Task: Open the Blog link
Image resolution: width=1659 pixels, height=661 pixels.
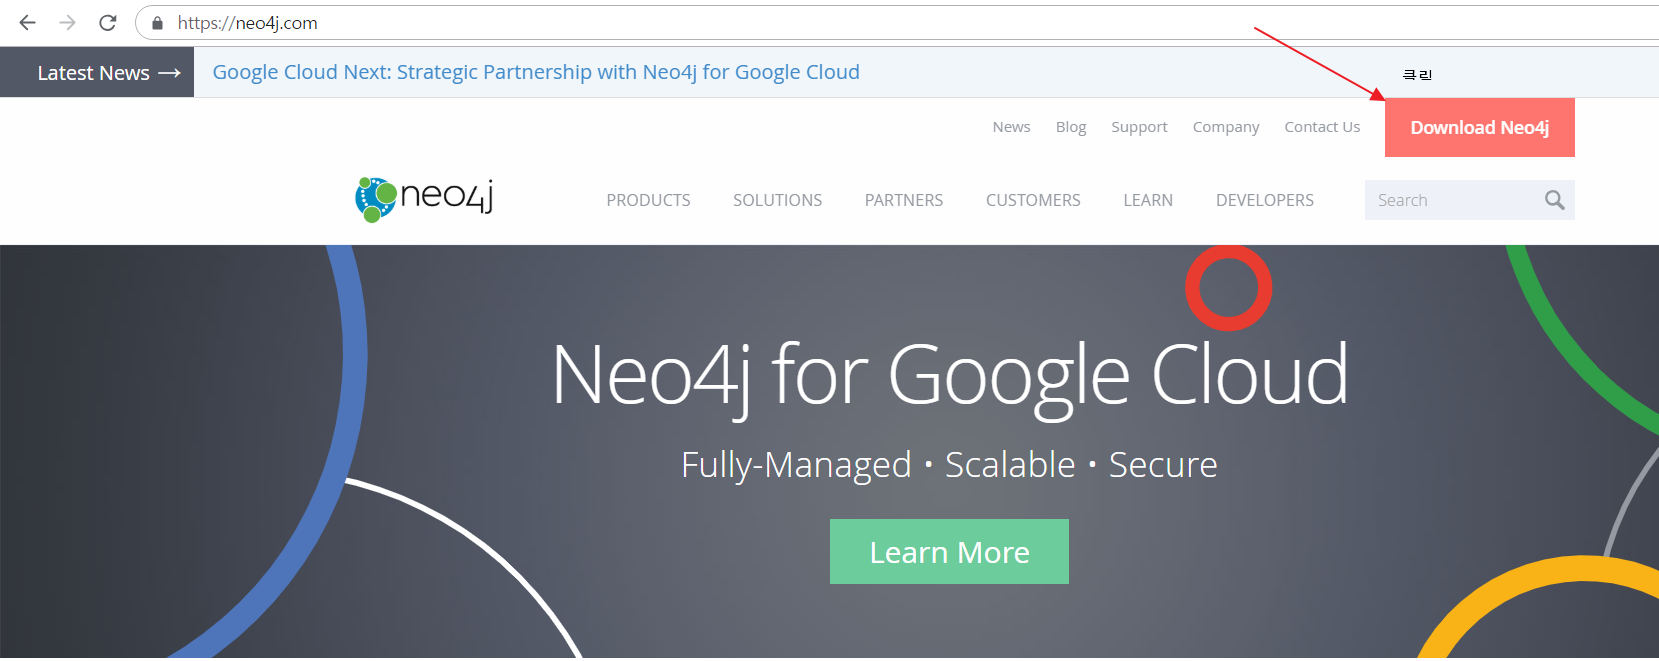Action: click(x=1071, y=127)
